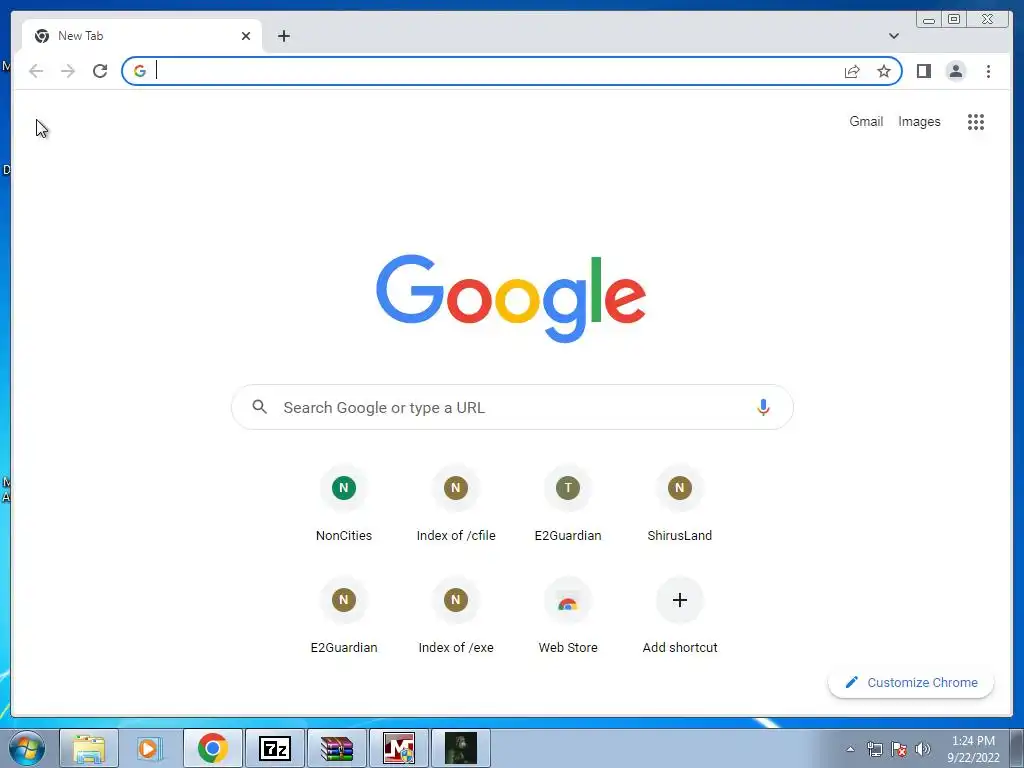
Task: Click the Chrome taskbar icon
Action: click(x=212, y=748)
